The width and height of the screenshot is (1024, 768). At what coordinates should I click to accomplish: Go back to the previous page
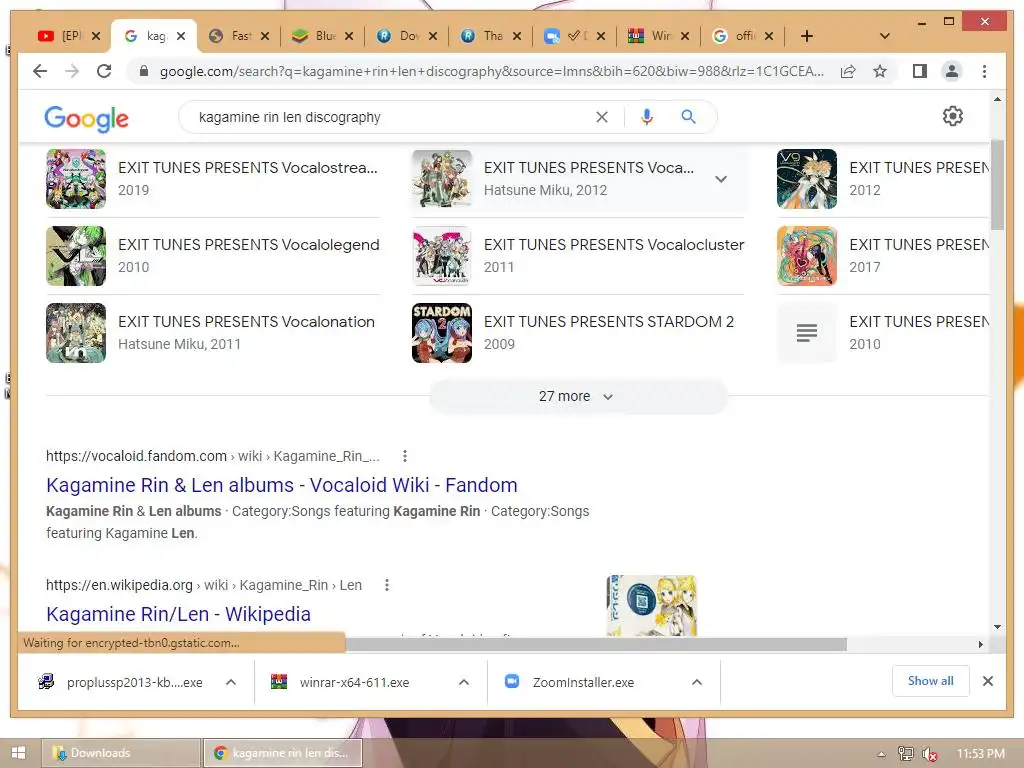coord(40,71)
